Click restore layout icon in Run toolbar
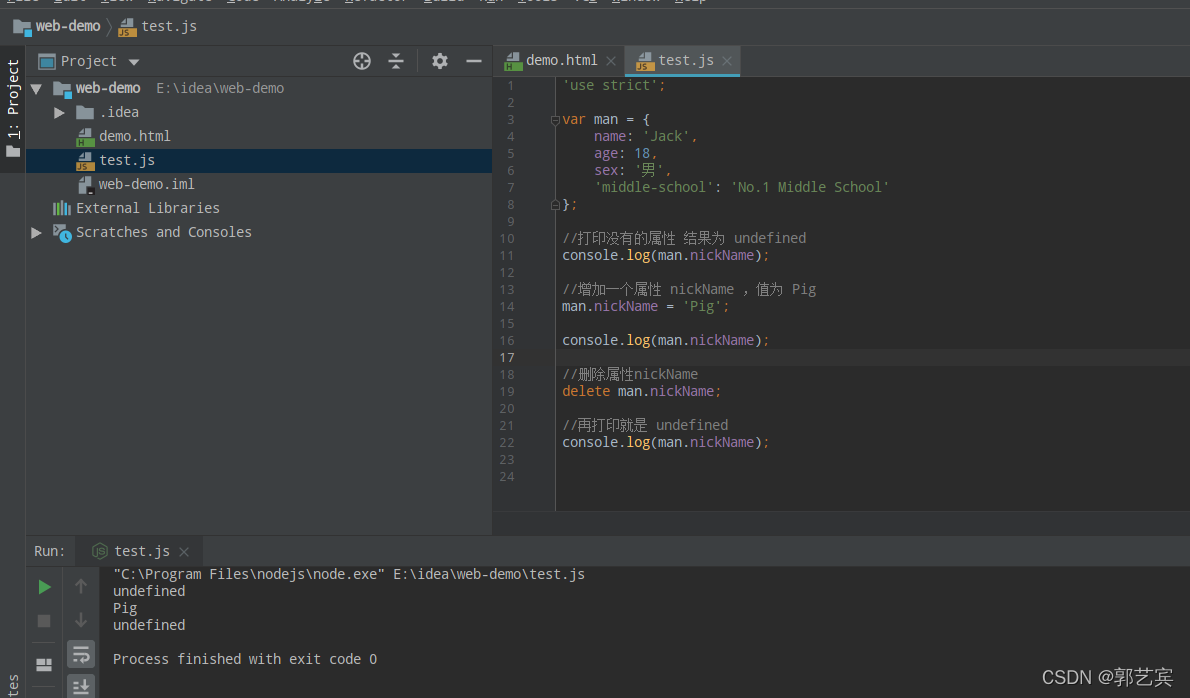Viewport: 1190px width, 698px height. [44, 665]
